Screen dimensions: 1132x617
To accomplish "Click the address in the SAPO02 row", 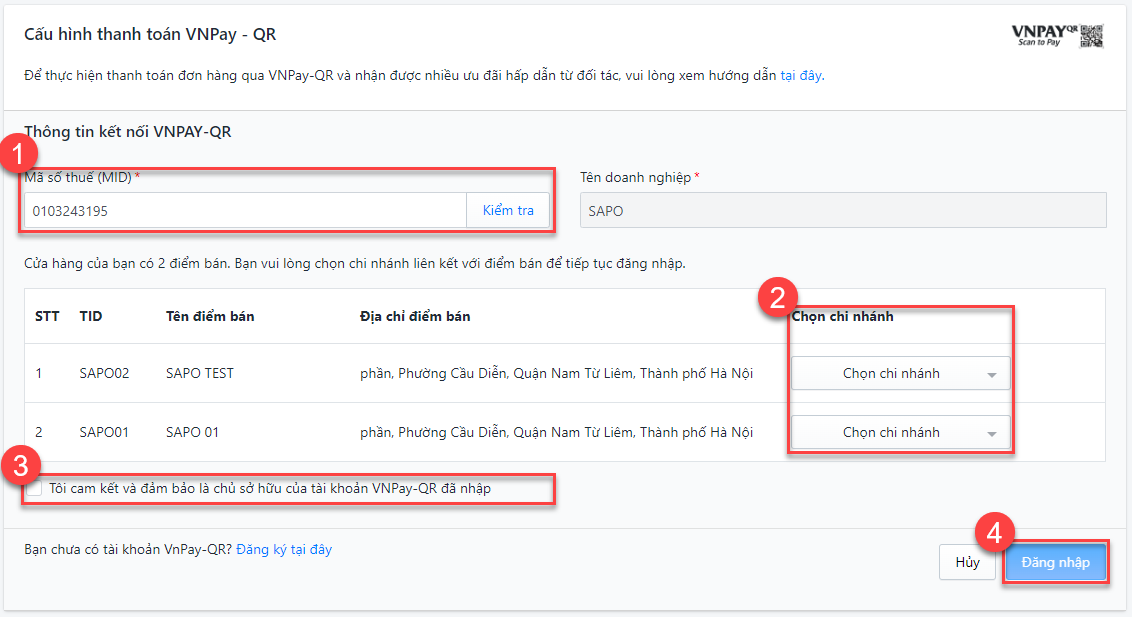I will (x=557, y=373).
